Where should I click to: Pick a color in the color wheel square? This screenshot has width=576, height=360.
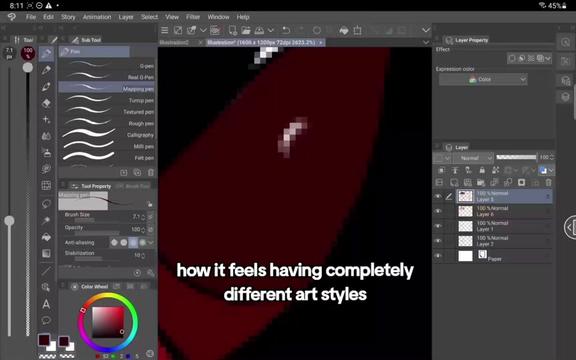pos(108,322)
